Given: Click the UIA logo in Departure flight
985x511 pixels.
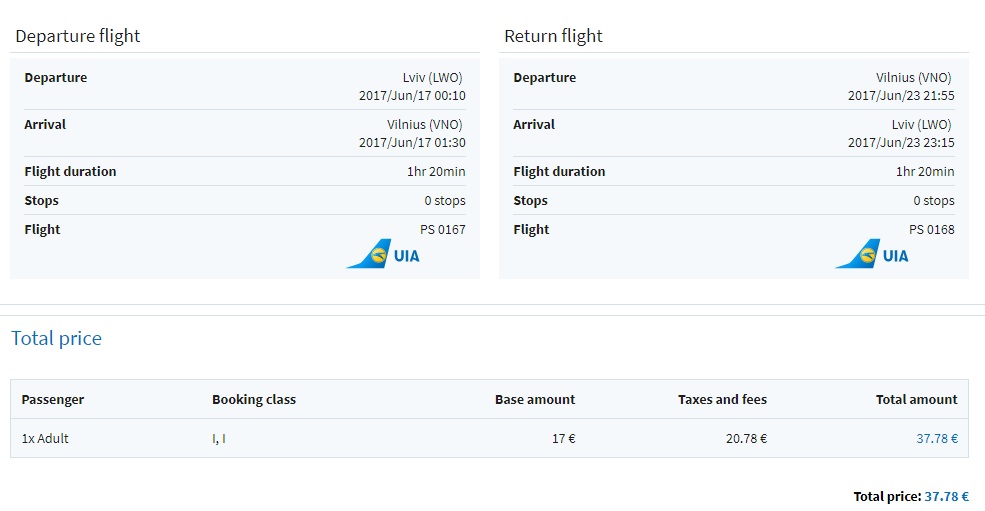Looking at the screenshot, I should [383, 254].
